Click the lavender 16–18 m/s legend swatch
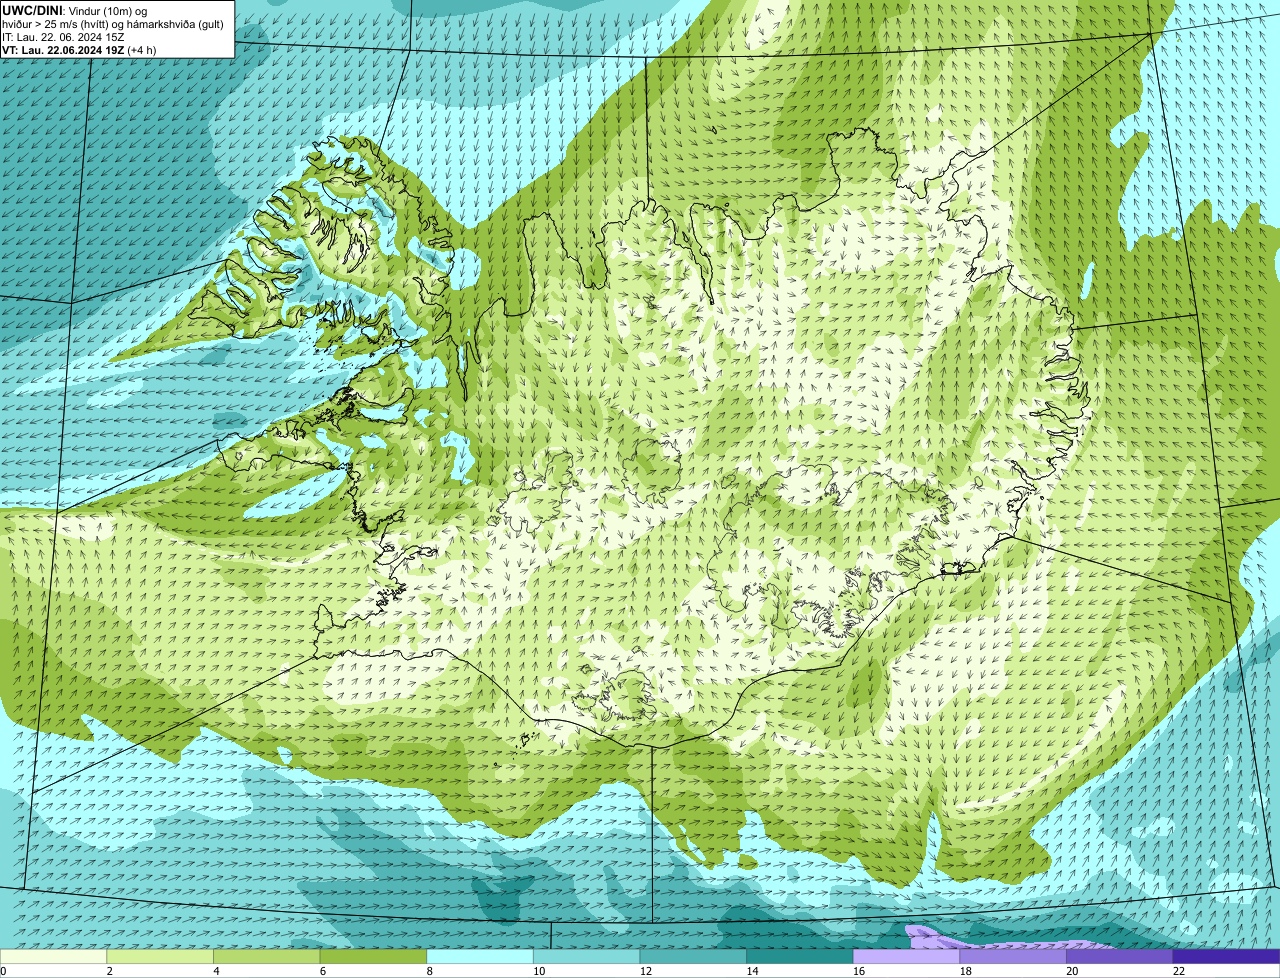1280x978 pixels. (x=907, y=956)
